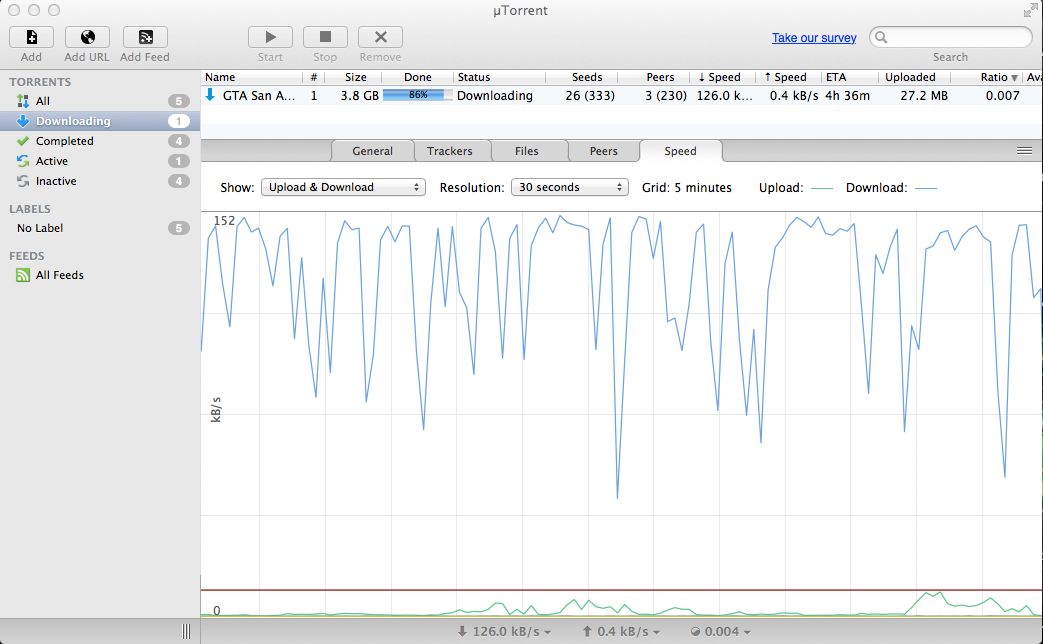The height and width of the screenshot is (644, 1043).
Task: Sort by the Done column header
Action: 418,77
